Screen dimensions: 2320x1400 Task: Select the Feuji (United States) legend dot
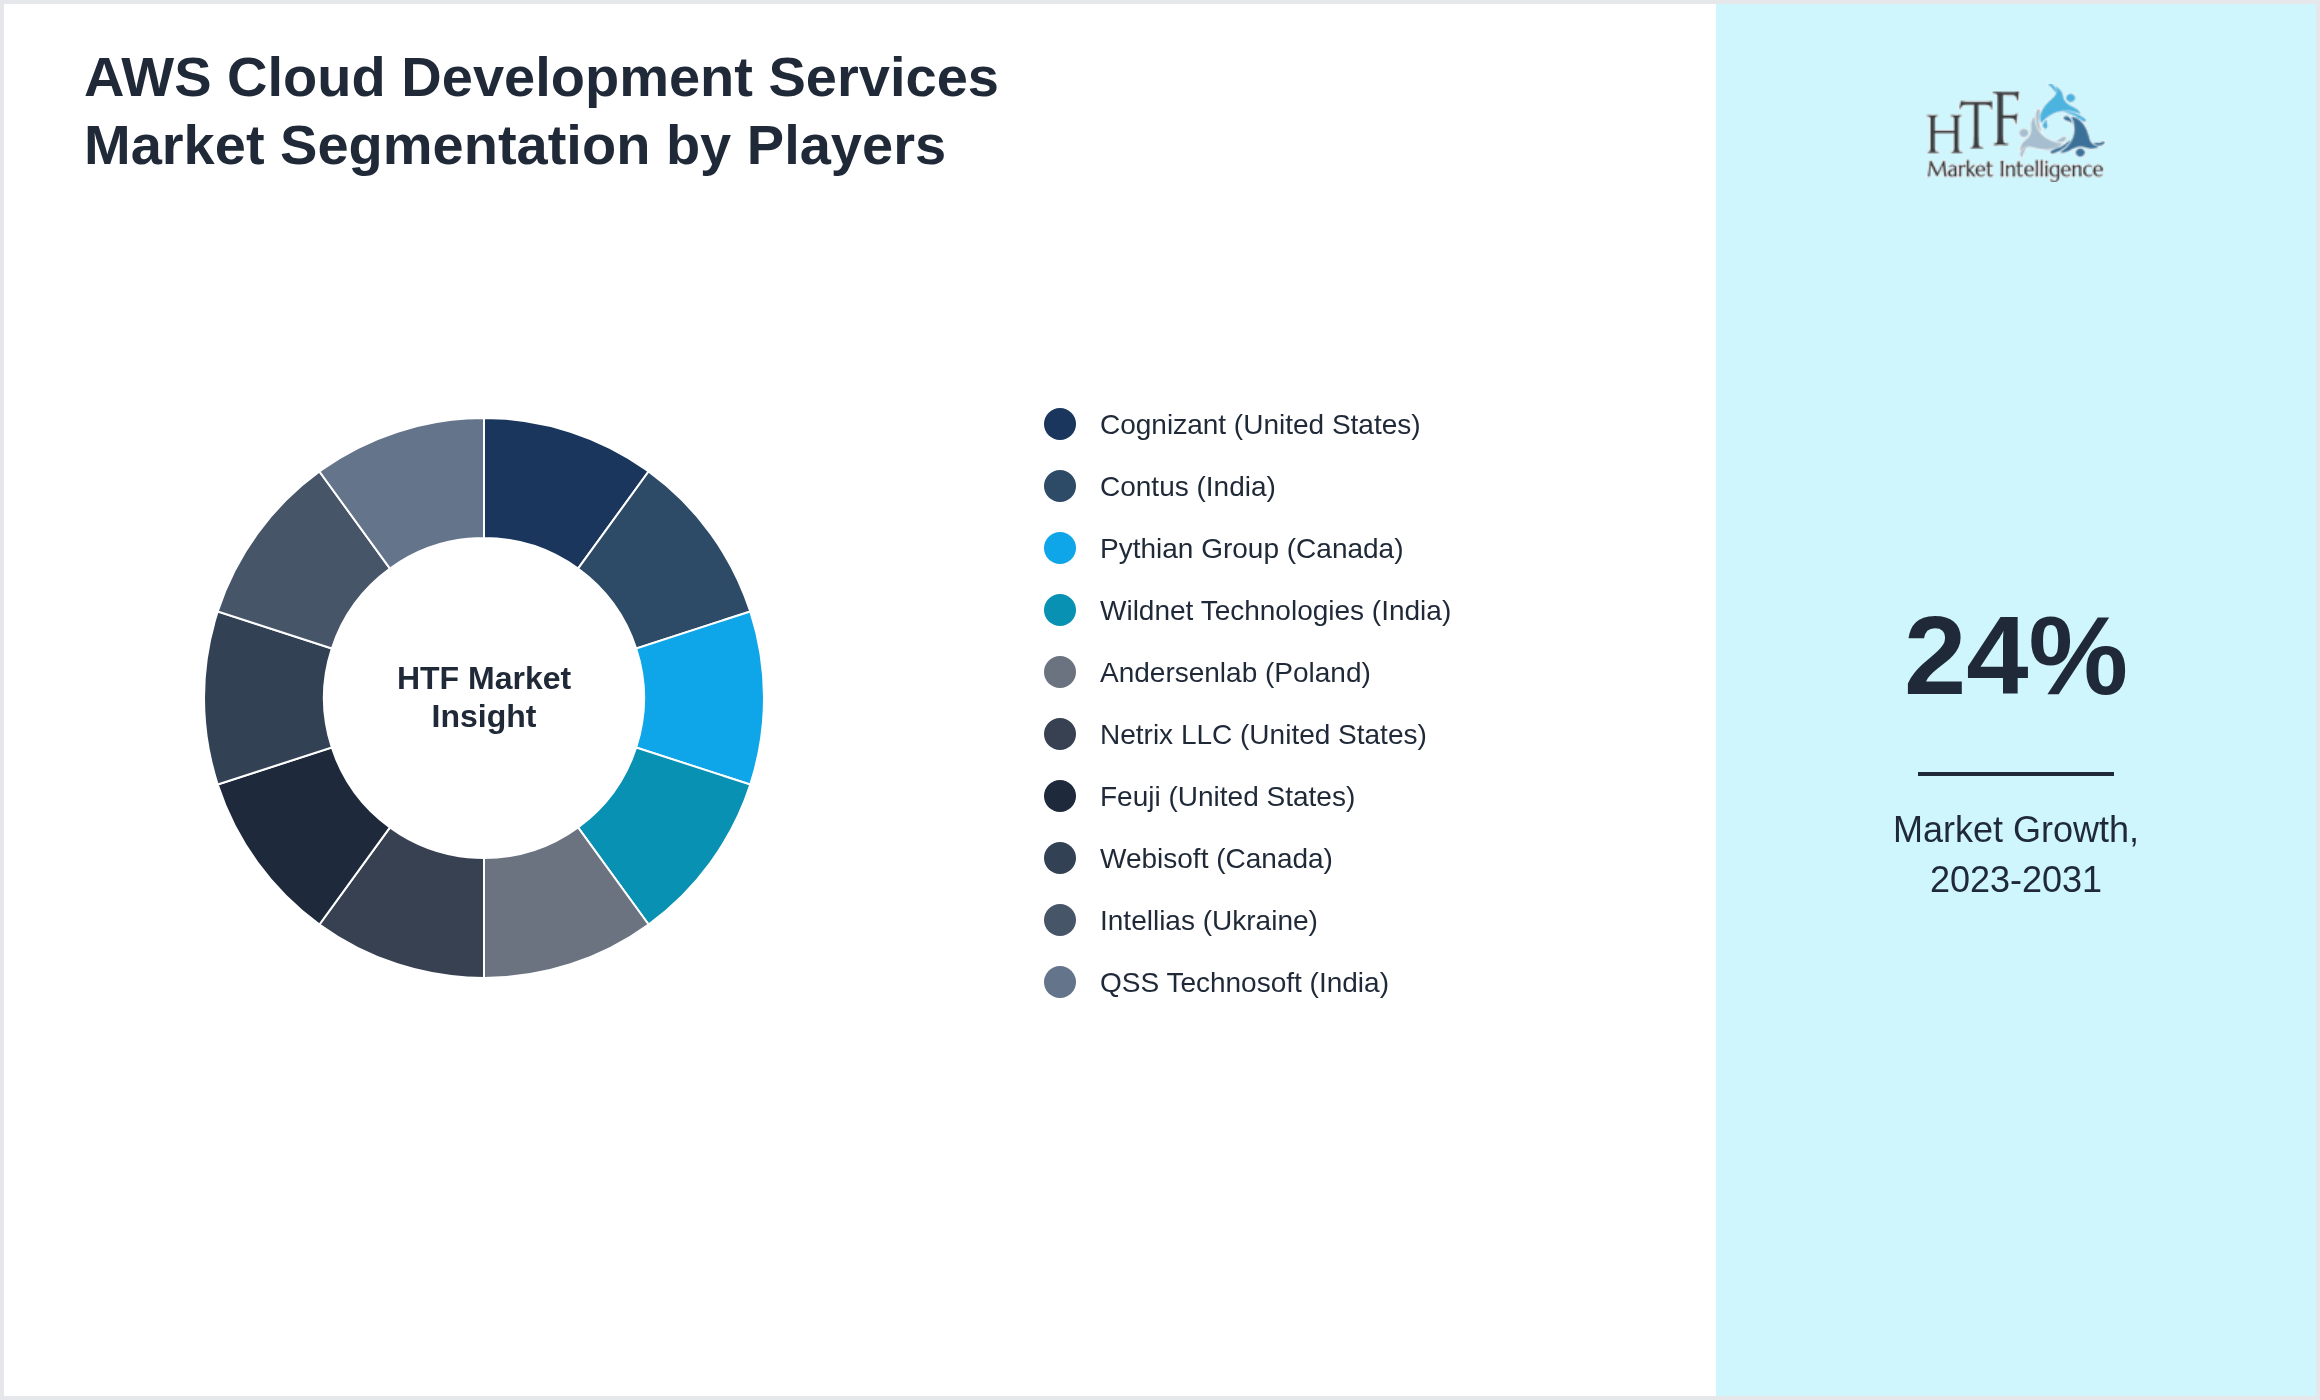[x=1060, y=796]
